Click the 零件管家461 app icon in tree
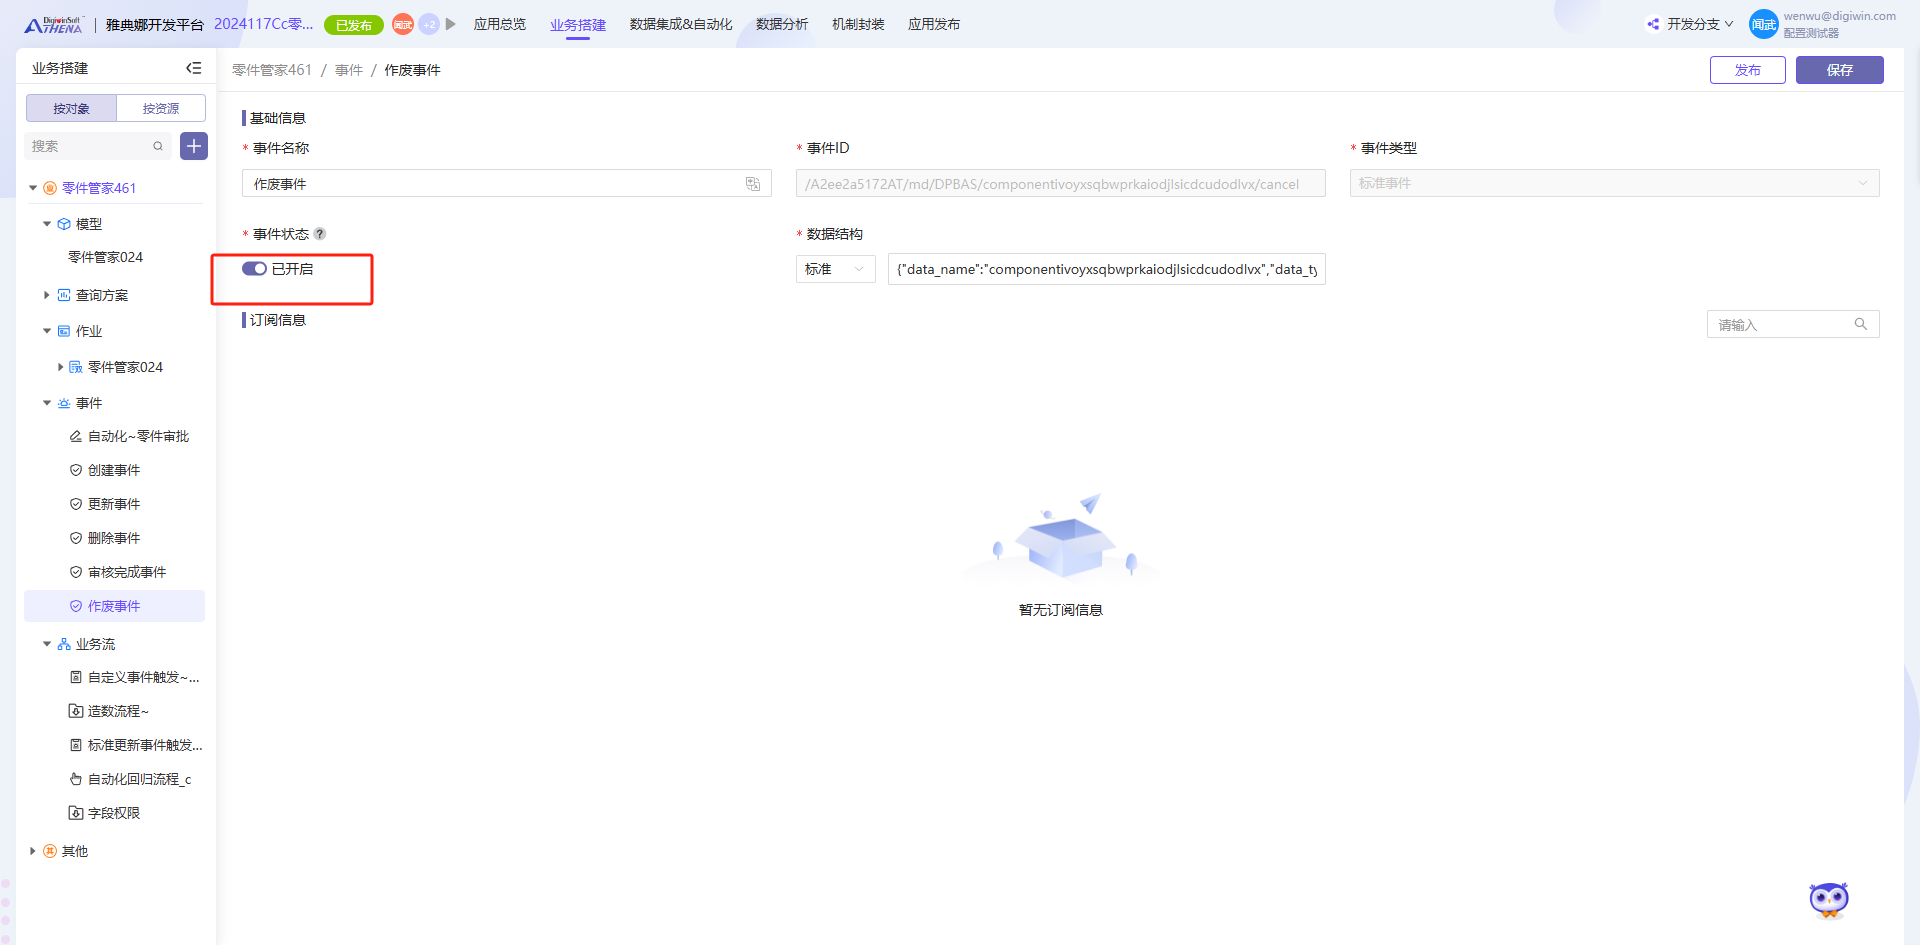The width and height of the screenshot is (1920, 945). point(50,188)
